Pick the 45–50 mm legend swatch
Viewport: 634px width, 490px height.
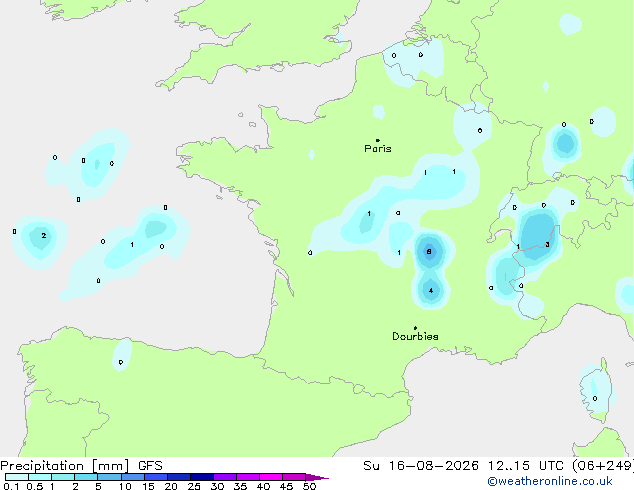tap(294, 477)
